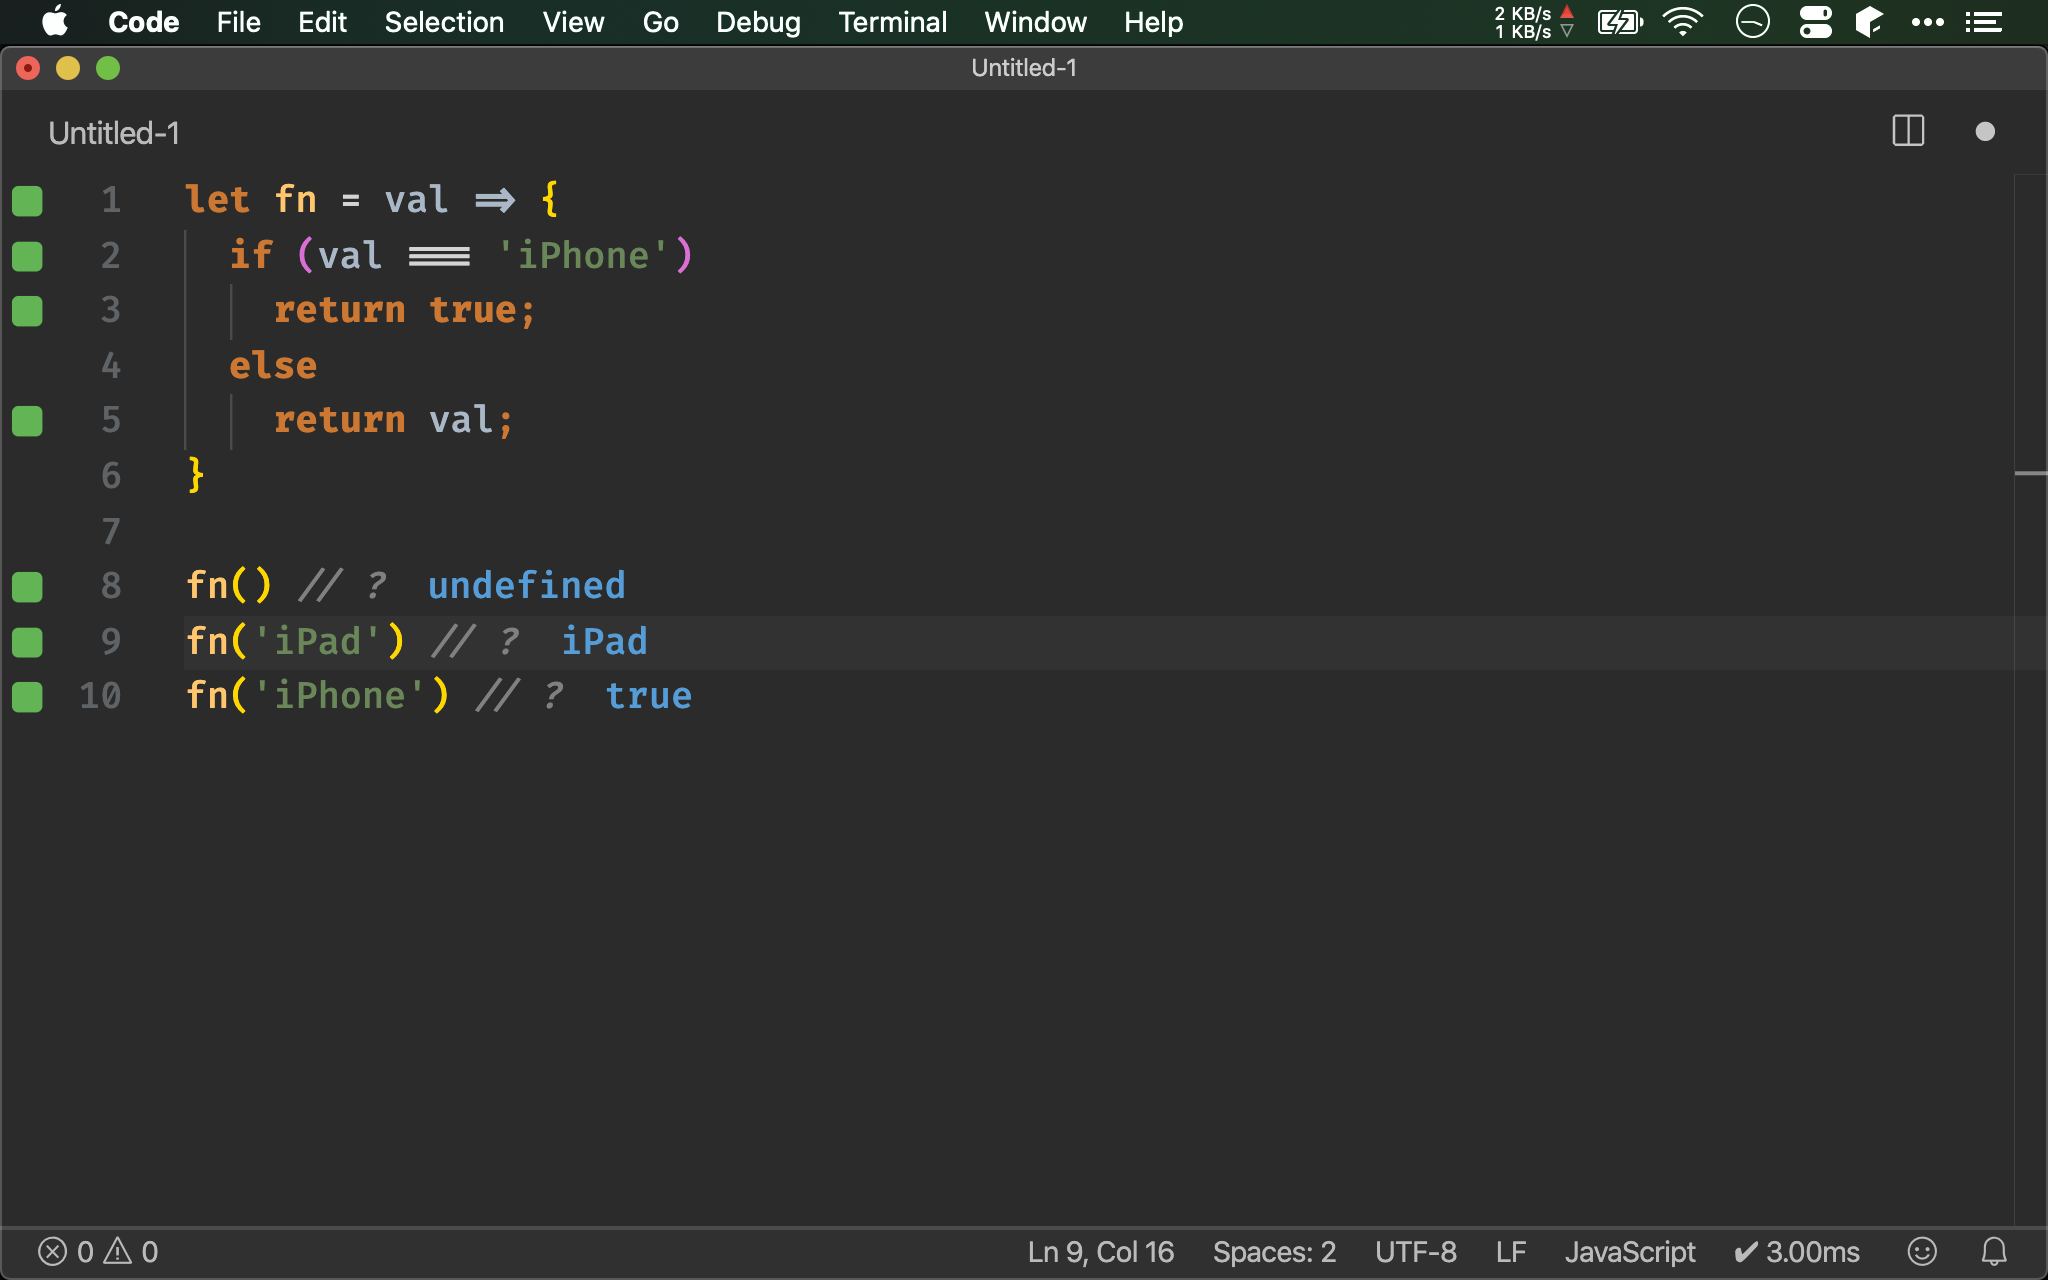The width and height of the screenshot is (2048, 1280).
Task: Click the Quokka 3.00ms checkmark status
Action: 1797,1251
